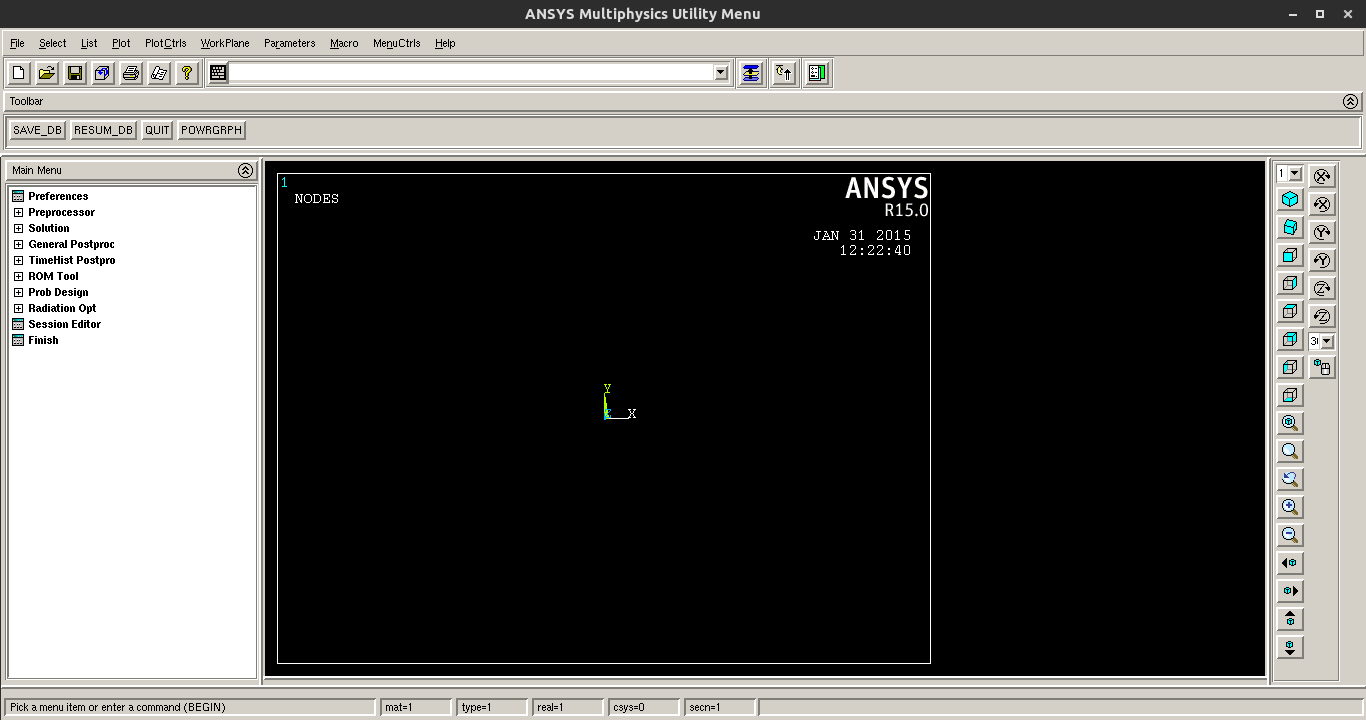This screenshot has width=1366, height=720.
Task: Click the New Analysis icon
Action: pyautogui.click(x=19, y=73)
